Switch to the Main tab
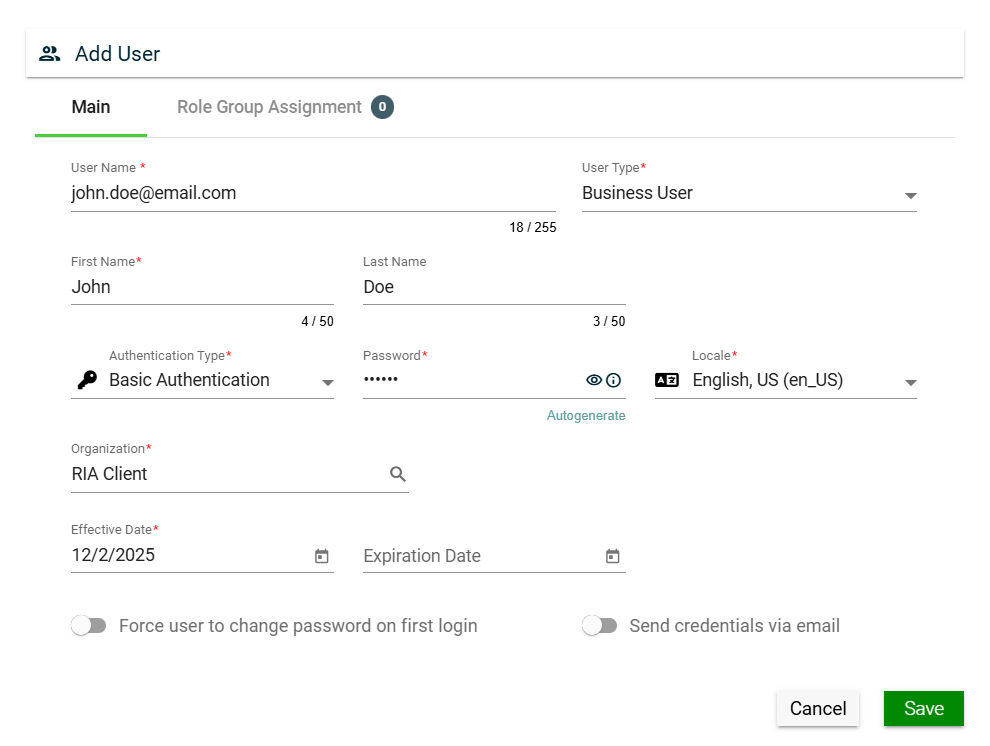This screenshot has height=746, width=990. [91, 107]
